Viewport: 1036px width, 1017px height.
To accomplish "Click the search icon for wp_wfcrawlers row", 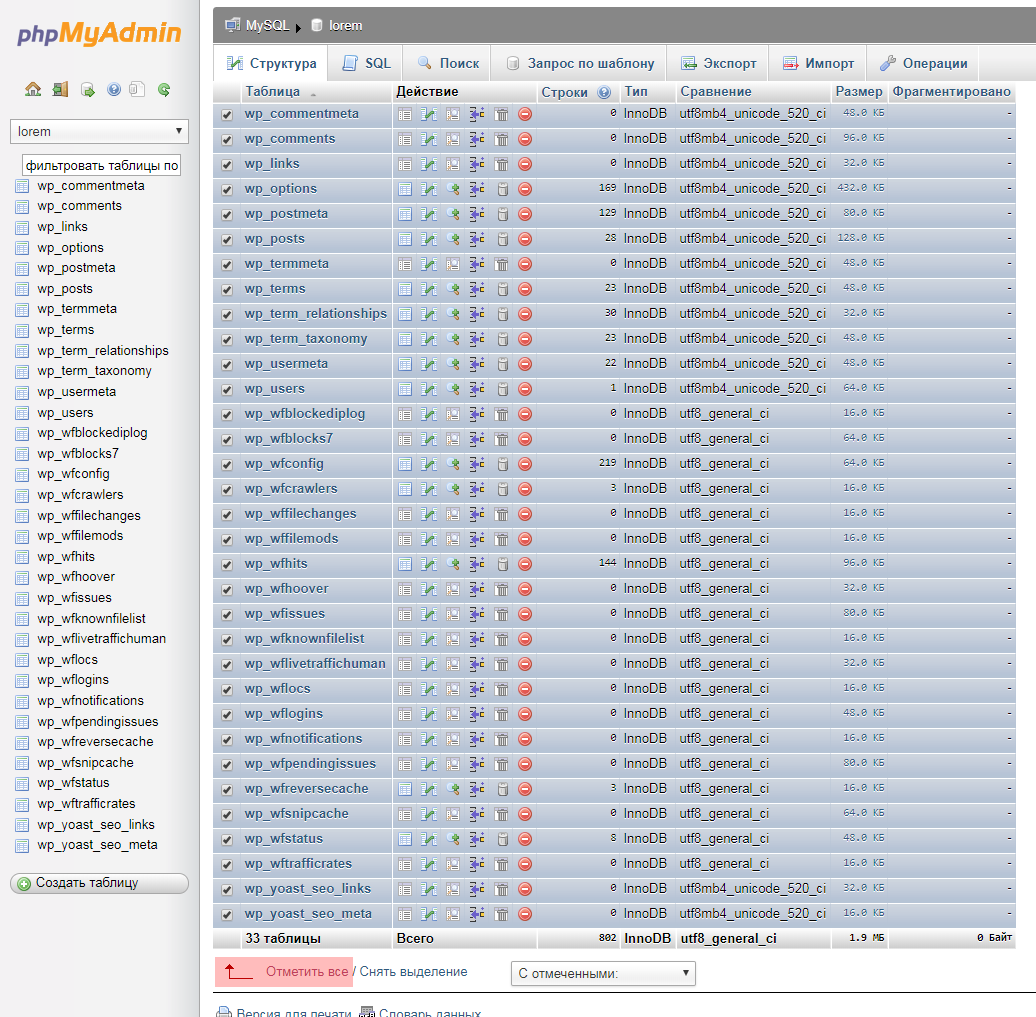I will click(453, 489).
